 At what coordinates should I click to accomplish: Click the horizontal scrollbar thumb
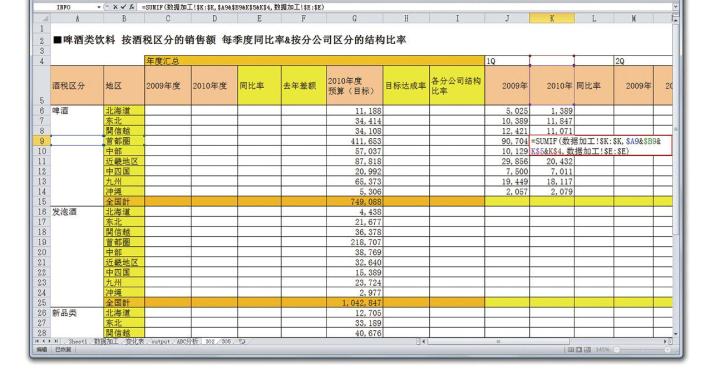498,341
